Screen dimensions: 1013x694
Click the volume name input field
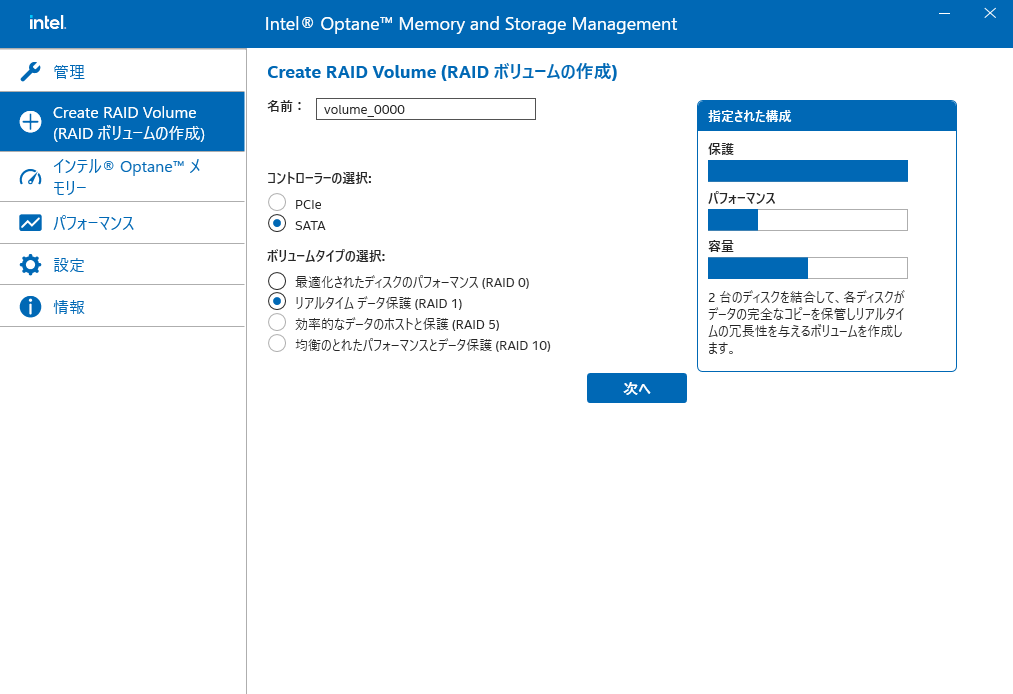[426, 109]
